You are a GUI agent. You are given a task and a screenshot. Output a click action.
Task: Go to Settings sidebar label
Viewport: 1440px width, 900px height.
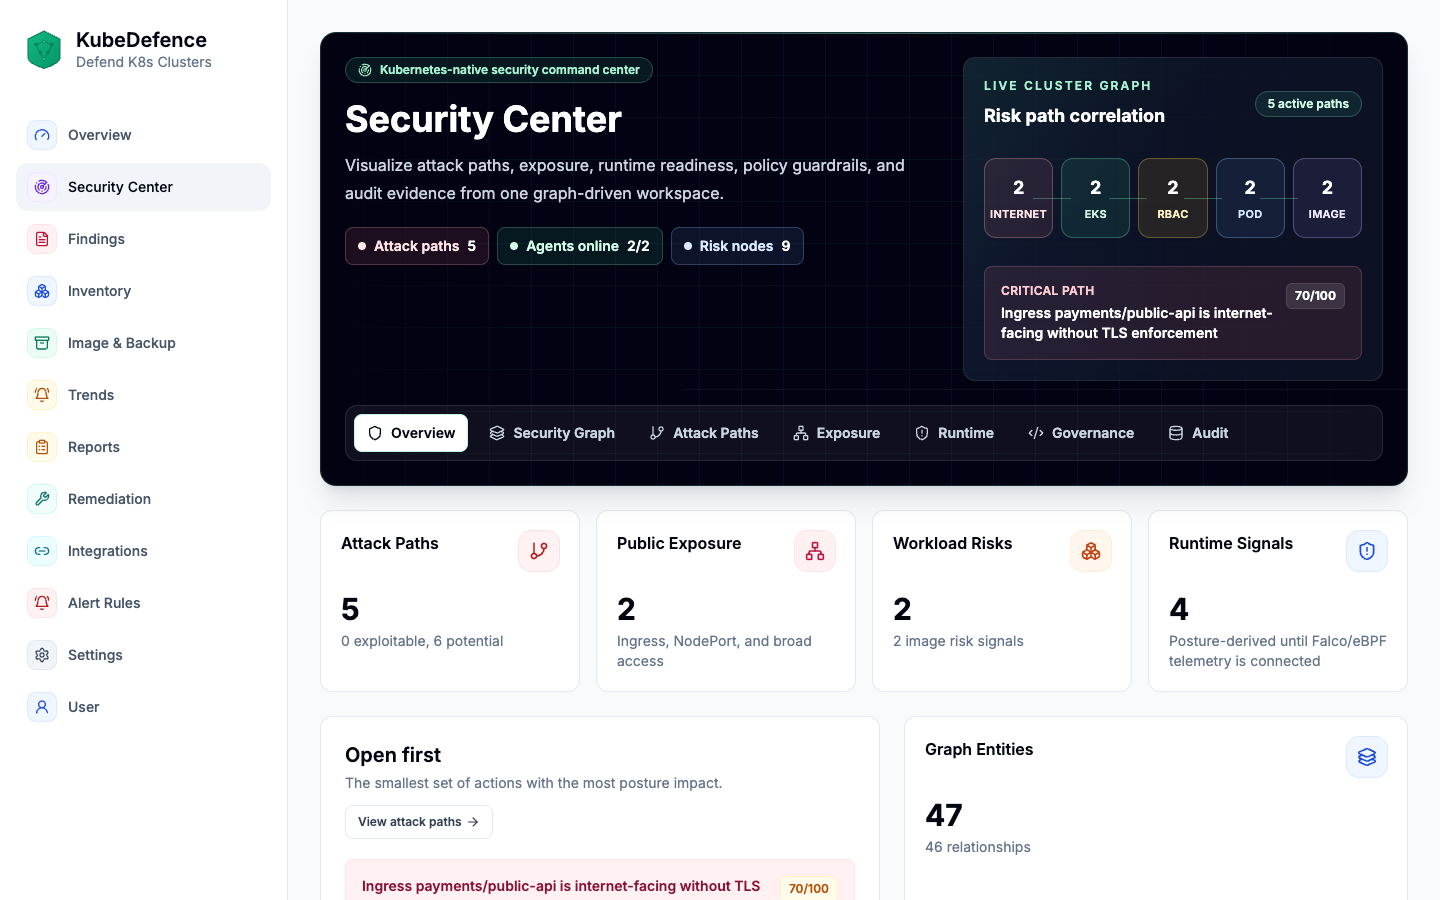[95, 655]
